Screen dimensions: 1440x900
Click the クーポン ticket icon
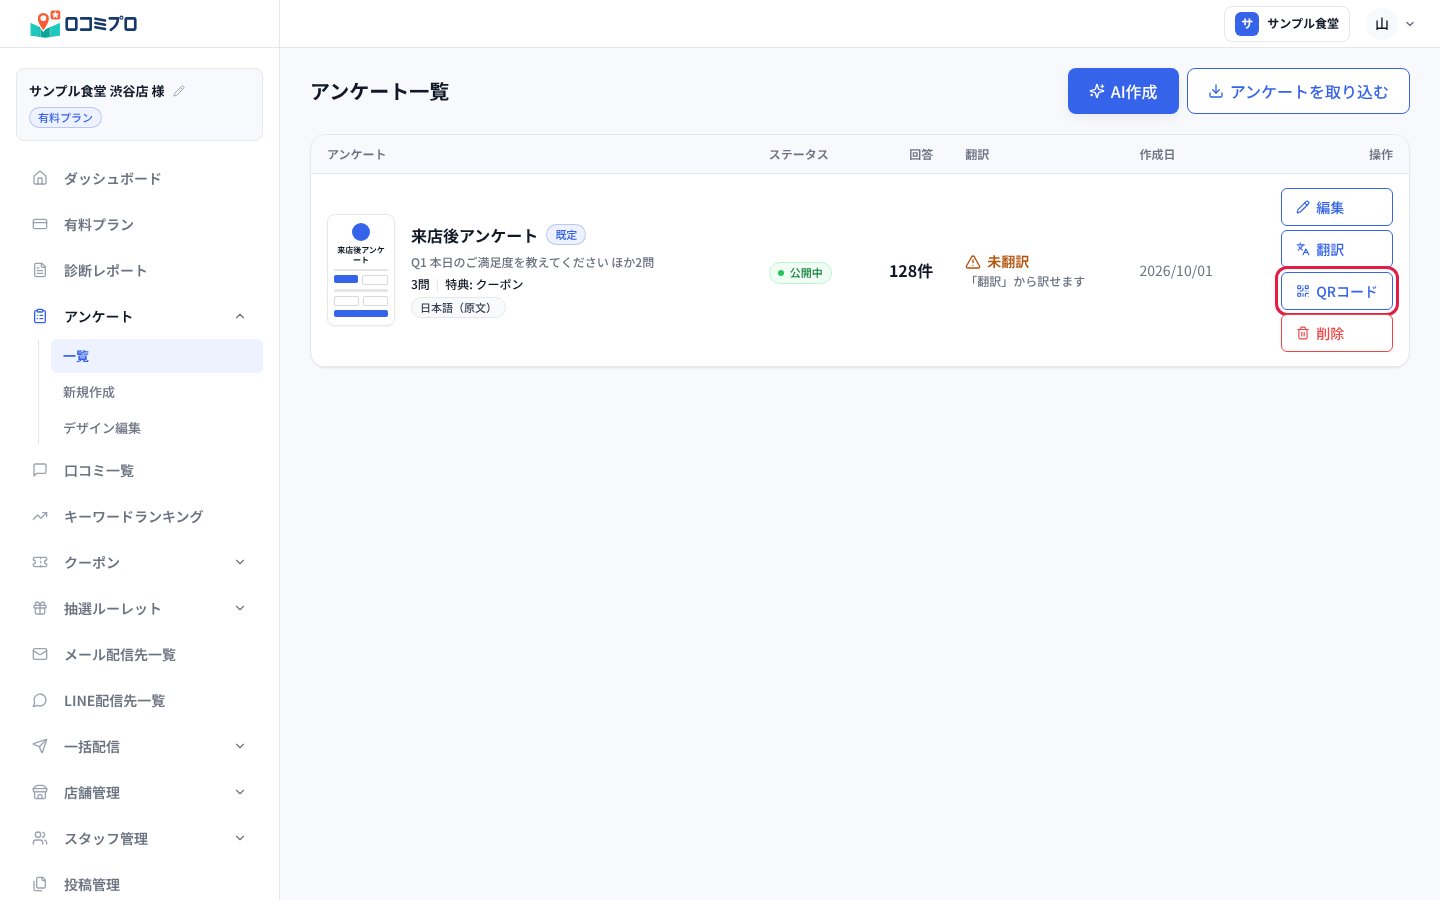coord(40,562)
